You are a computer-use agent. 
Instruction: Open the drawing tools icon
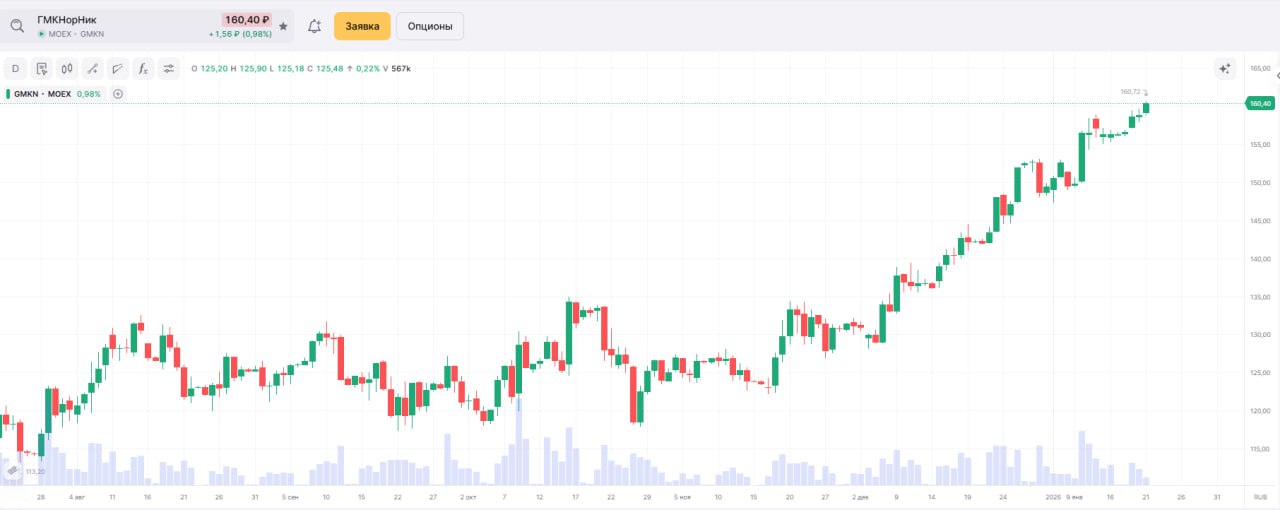[x=92, y=68]
